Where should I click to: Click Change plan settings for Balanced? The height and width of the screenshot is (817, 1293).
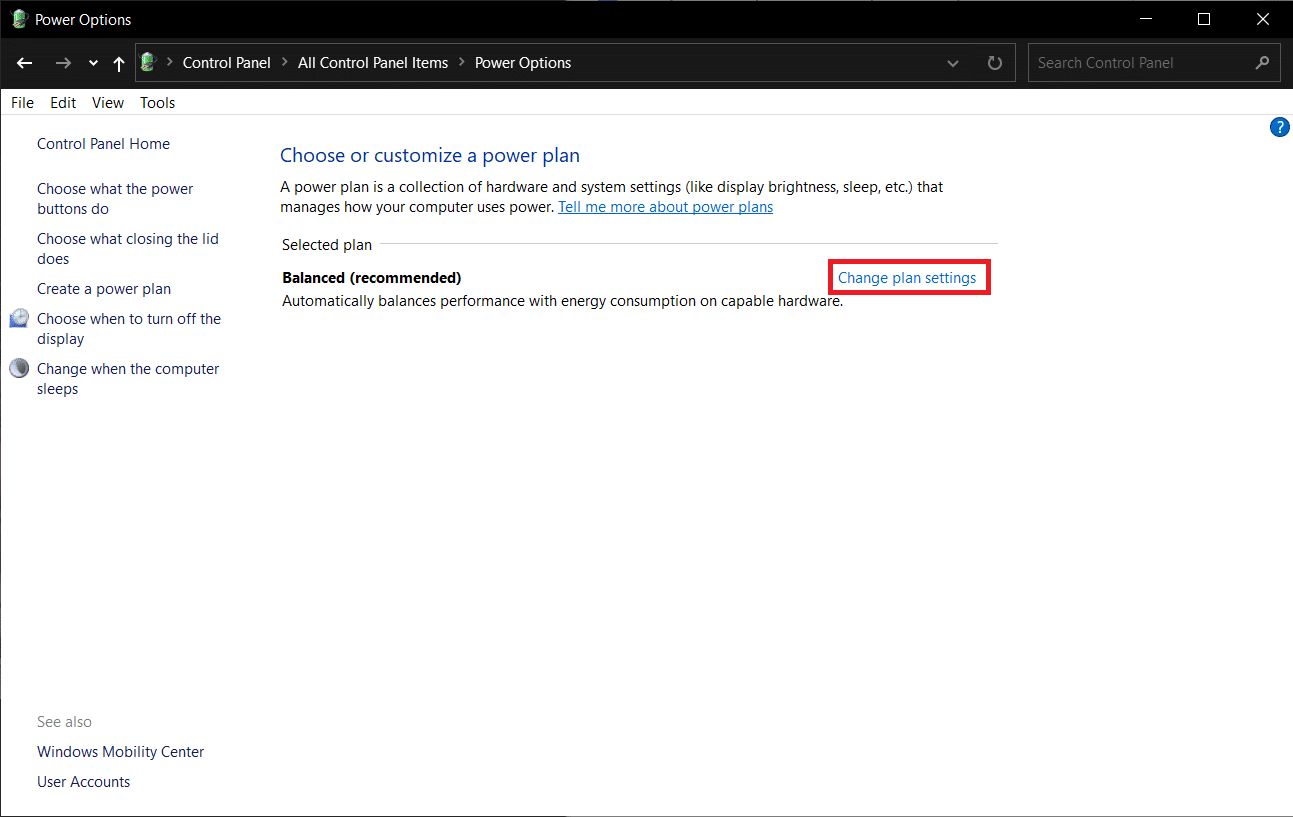907,277
